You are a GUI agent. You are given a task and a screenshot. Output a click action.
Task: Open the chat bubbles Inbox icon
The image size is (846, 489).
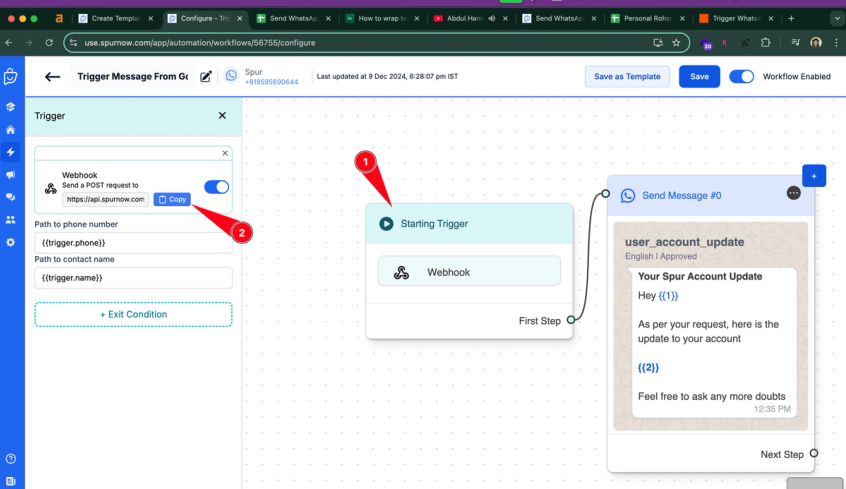pos(10,197)
